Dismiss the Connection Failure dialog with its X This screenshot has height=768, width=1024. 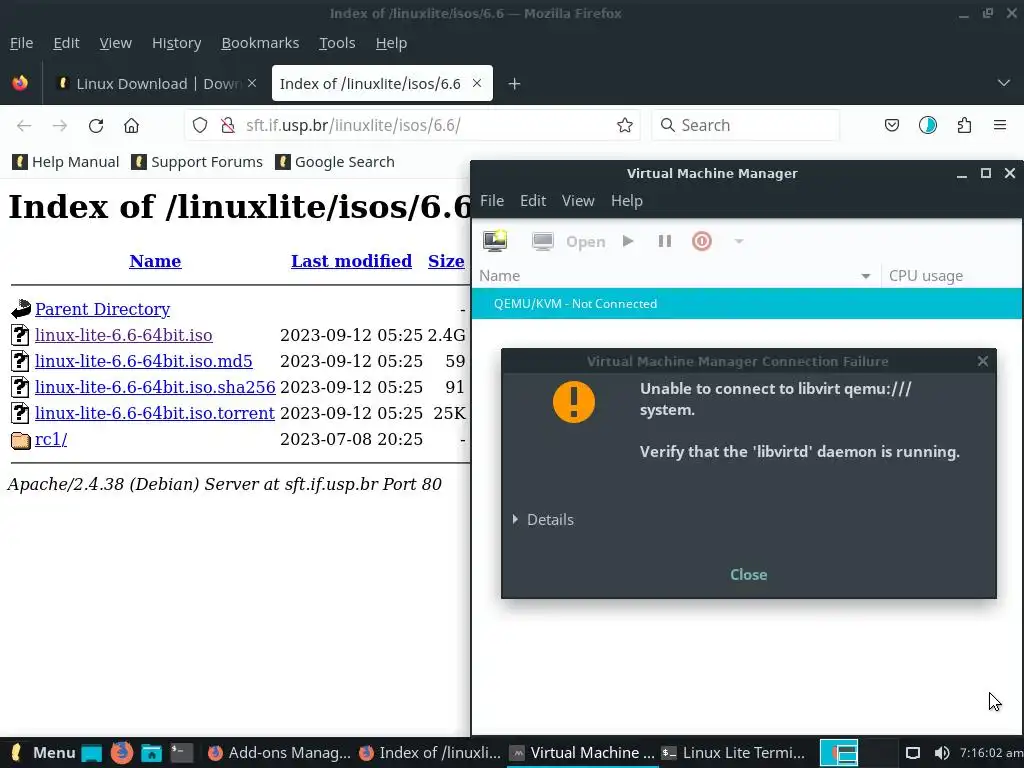pos(982,361)
